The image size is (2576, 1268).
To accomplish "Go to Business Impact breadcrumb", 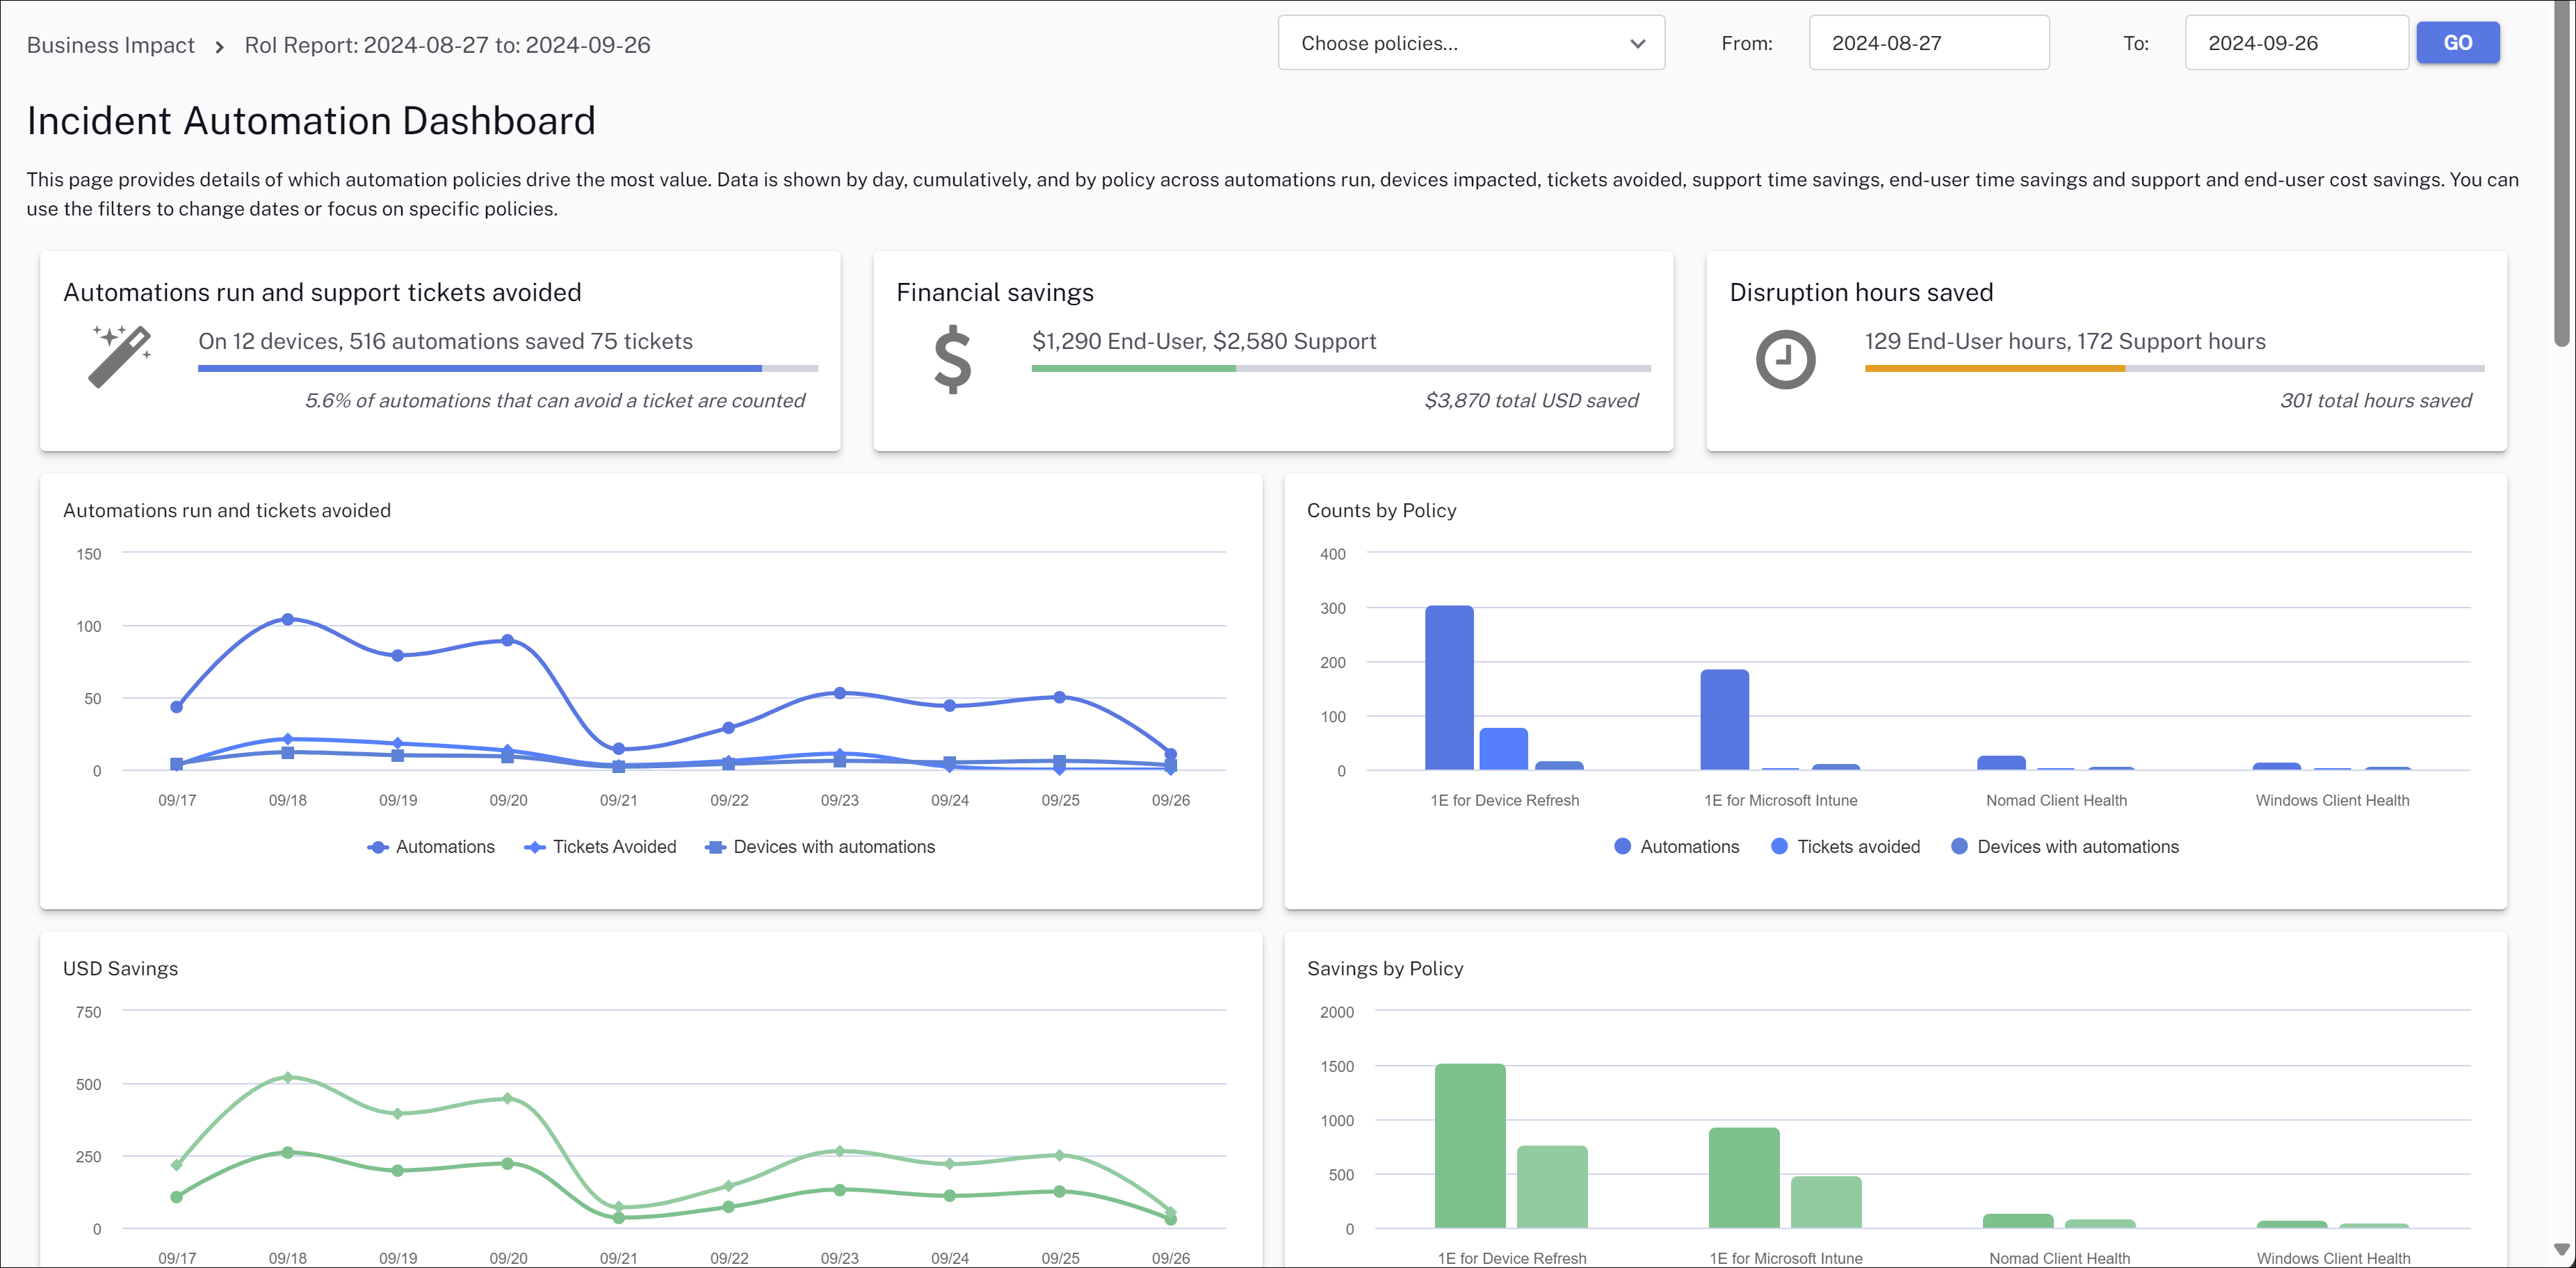I will [x=110, y=45].
